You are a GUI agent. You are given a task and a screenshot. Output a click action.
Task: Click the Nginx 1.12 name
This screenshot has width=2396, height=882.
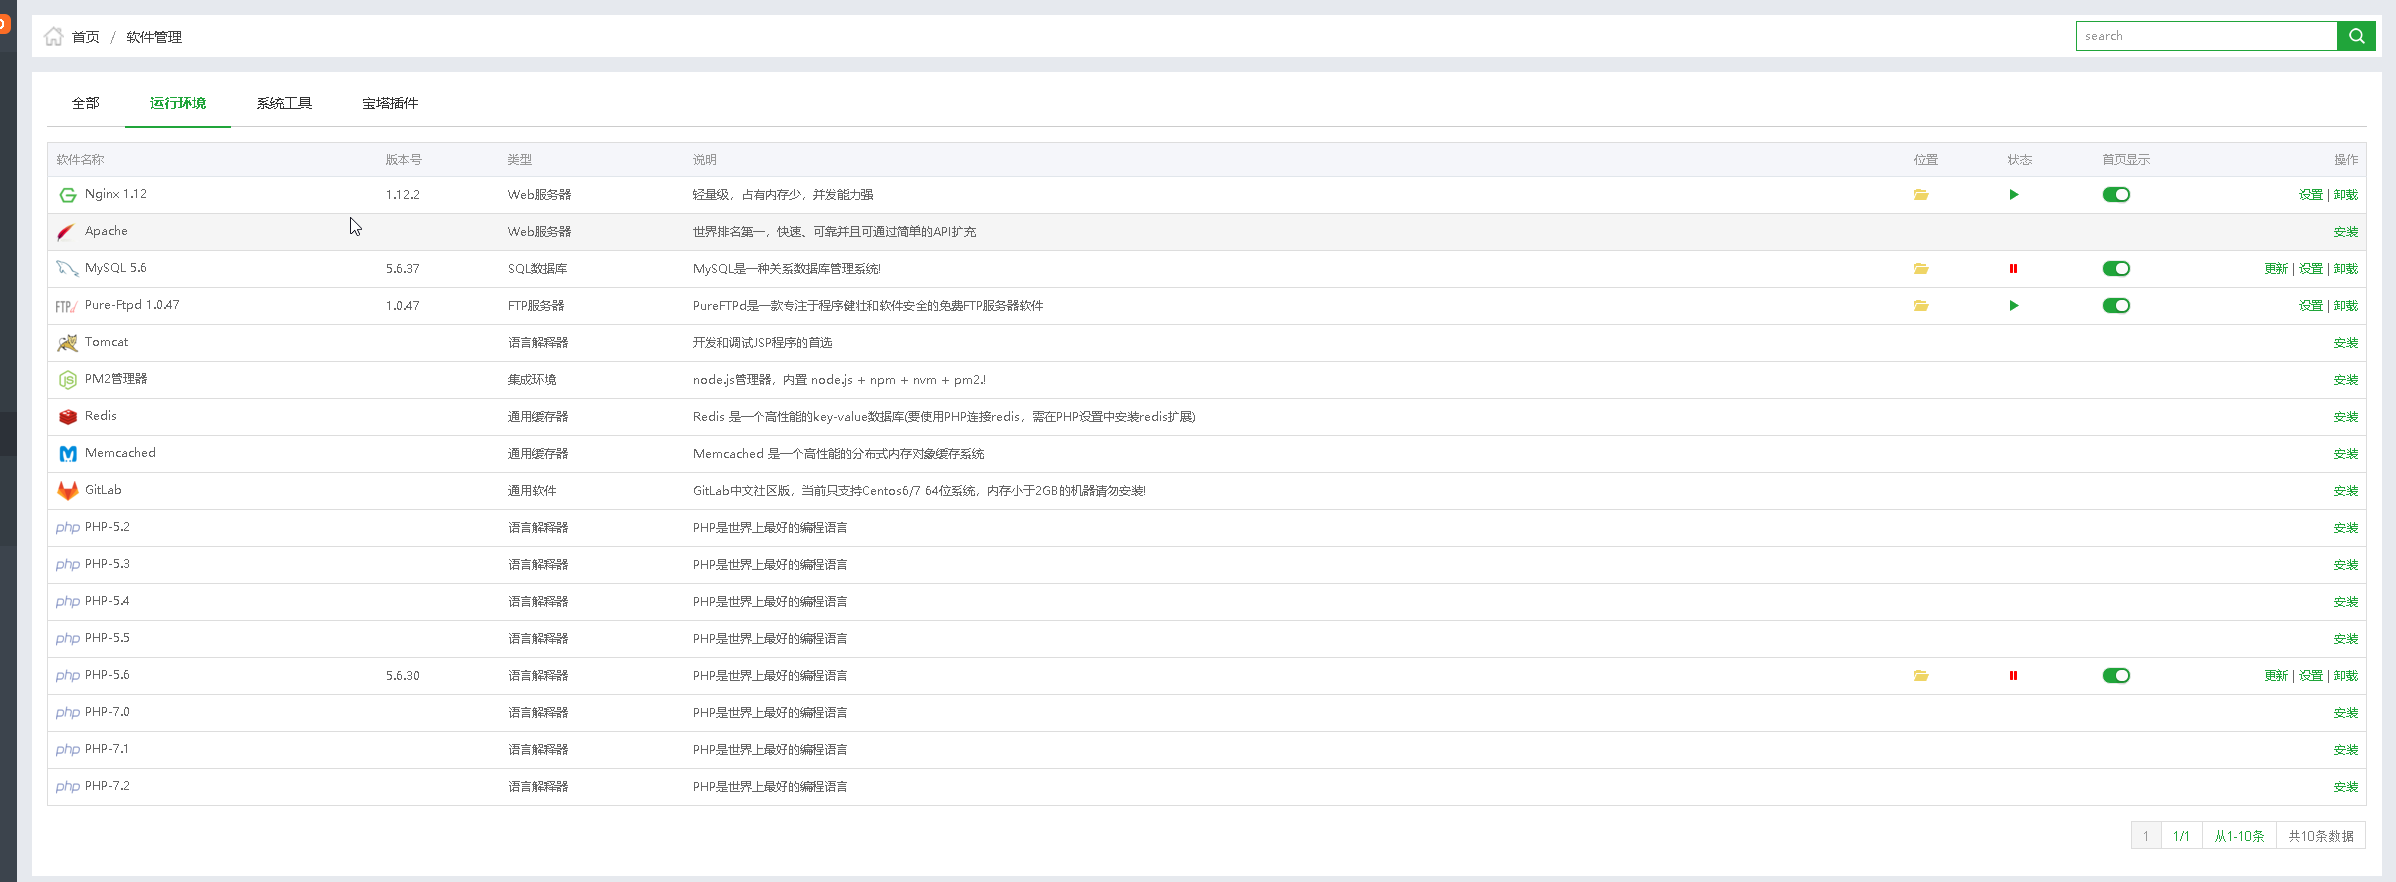(116, 194)
